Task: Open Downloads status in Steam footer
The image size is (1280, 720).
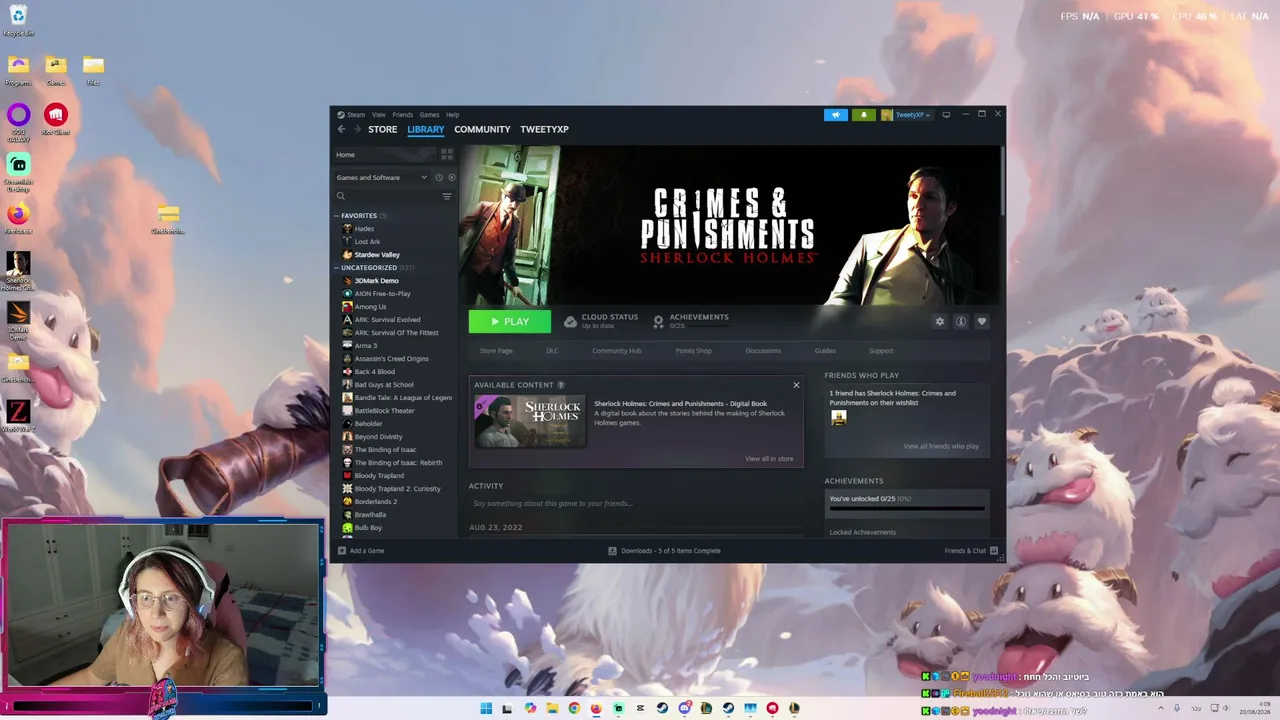Action: [x=664, y=551]
